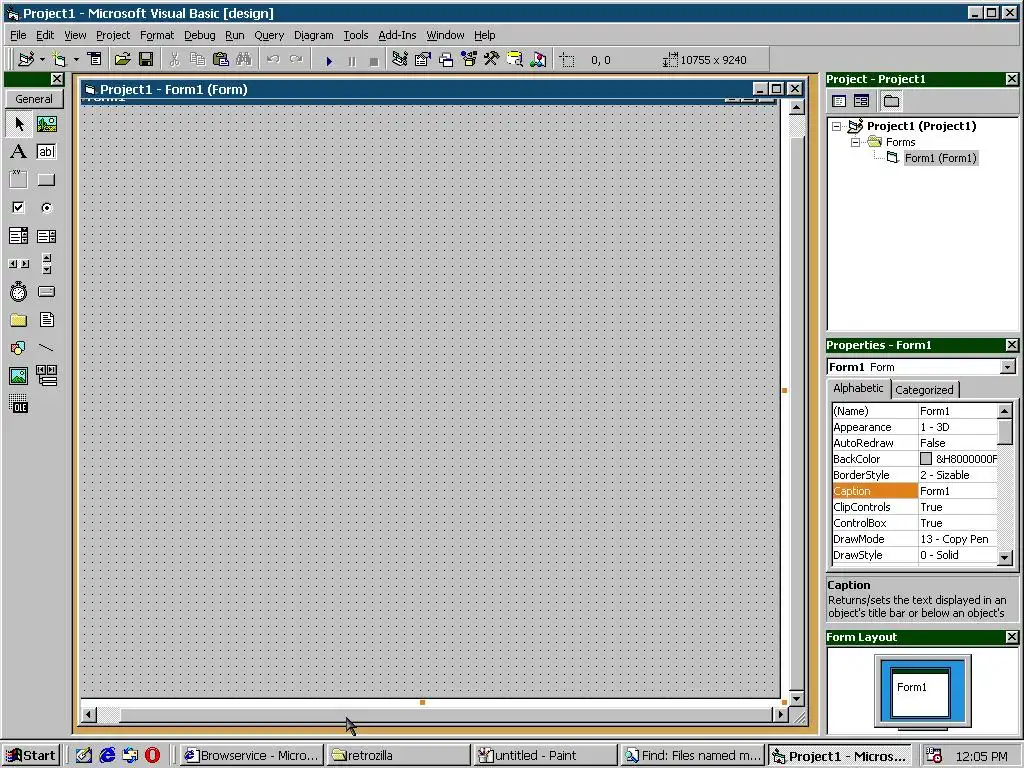Select the CommandButton control tool
This screenshot has width=1024, height=768.
point(46,180)
